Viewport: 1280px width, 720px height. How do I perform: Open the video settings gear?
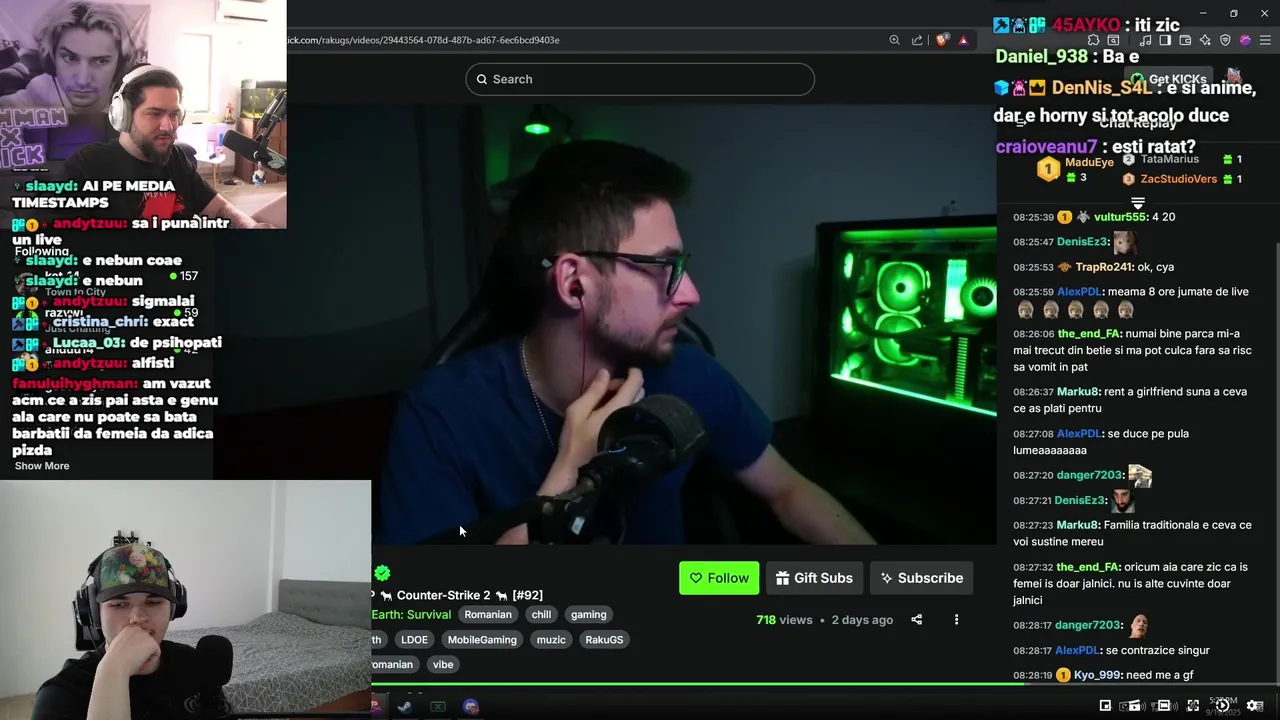tap(1254, 705)
